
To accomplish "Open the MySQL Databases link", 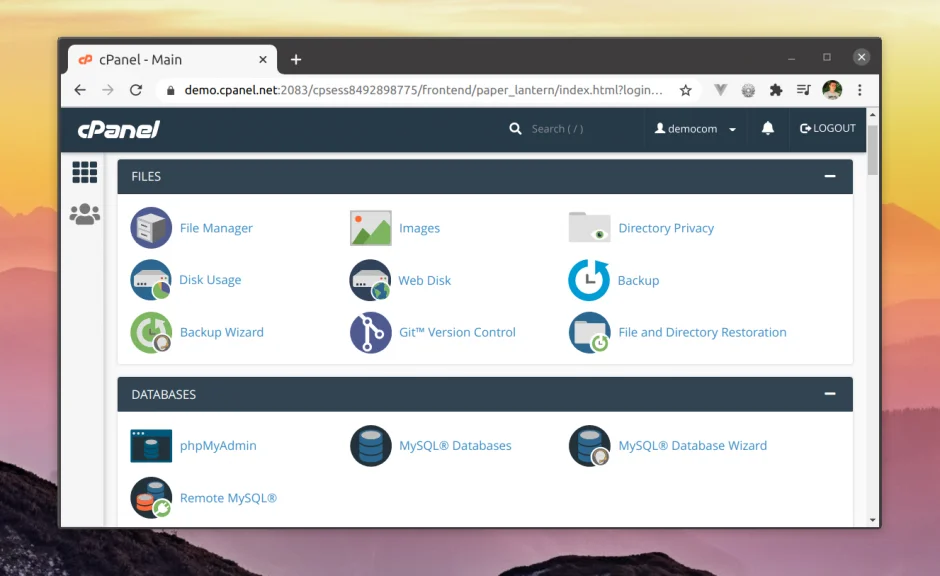I will click(x=455, y=445).
